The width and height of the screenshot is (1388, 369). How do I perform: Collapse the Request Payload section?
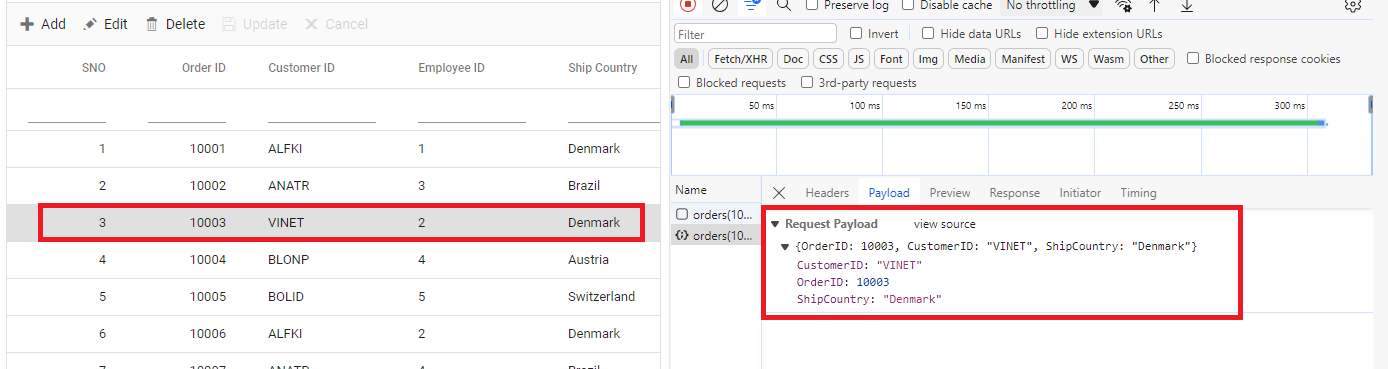[x=775, y=224]
